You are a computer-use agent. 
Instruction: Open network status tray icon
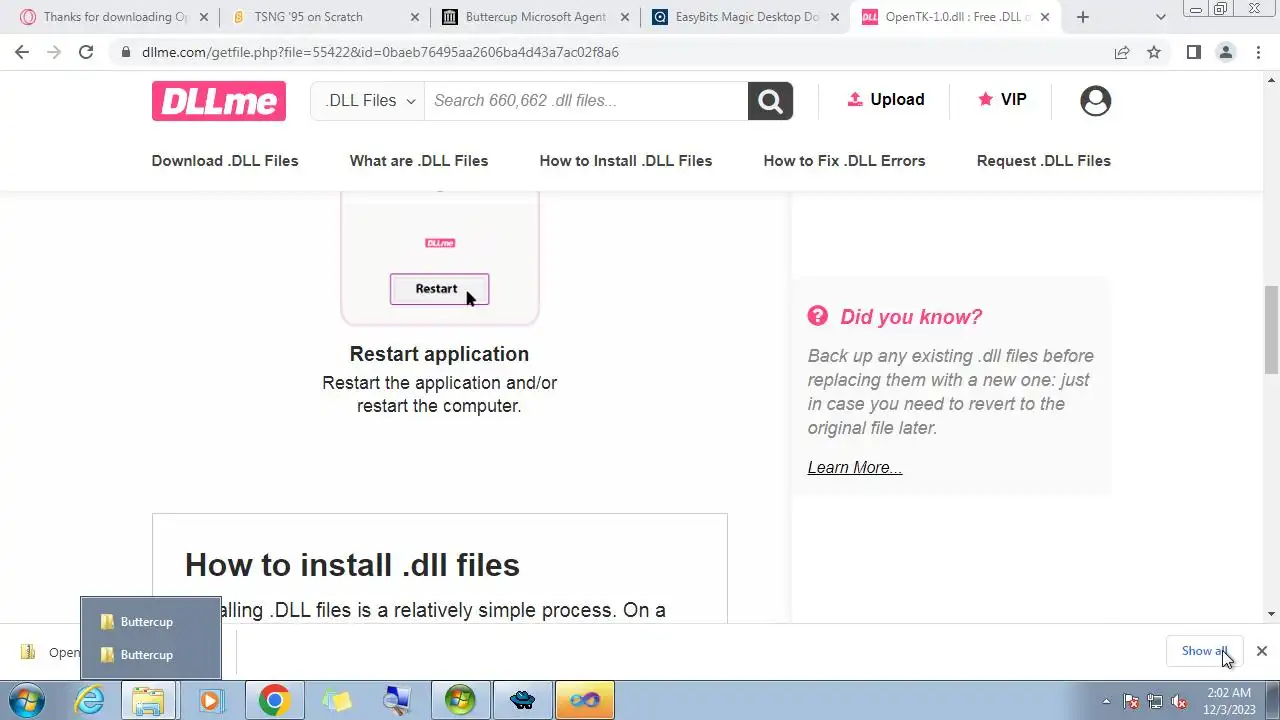pos(1155,701)
